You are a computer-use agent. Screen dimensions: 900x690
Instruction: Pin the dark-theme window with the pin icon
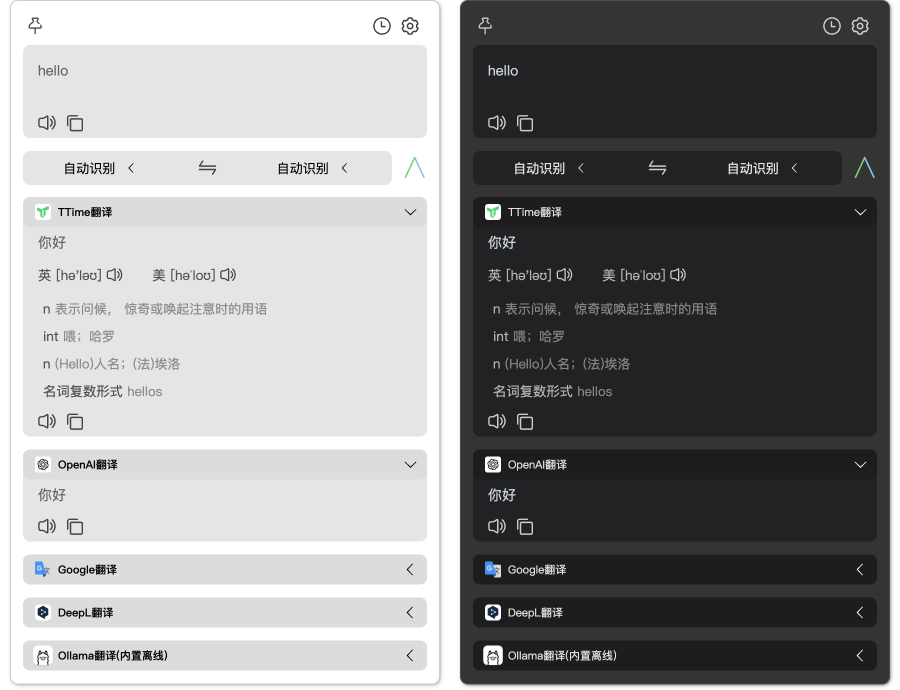pyautogui.click(x=486, y=26)
